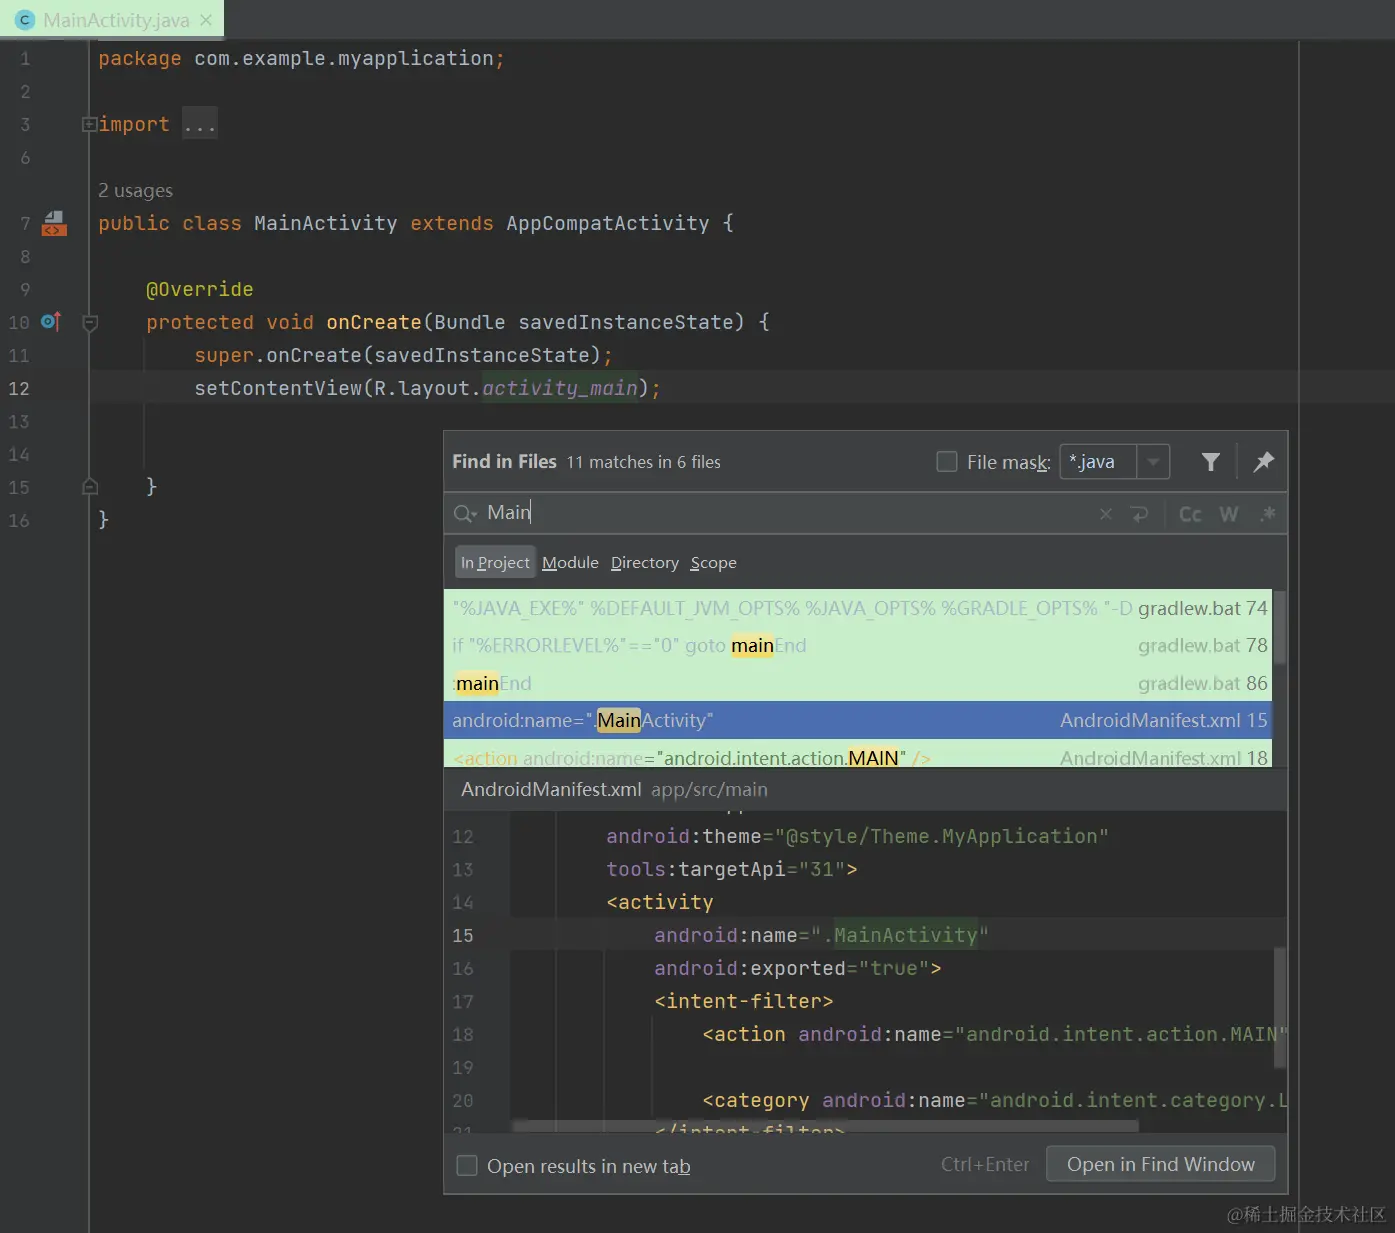
Task: Select the AndroidManifest.xml 15 result row
Action: [858, 720]
